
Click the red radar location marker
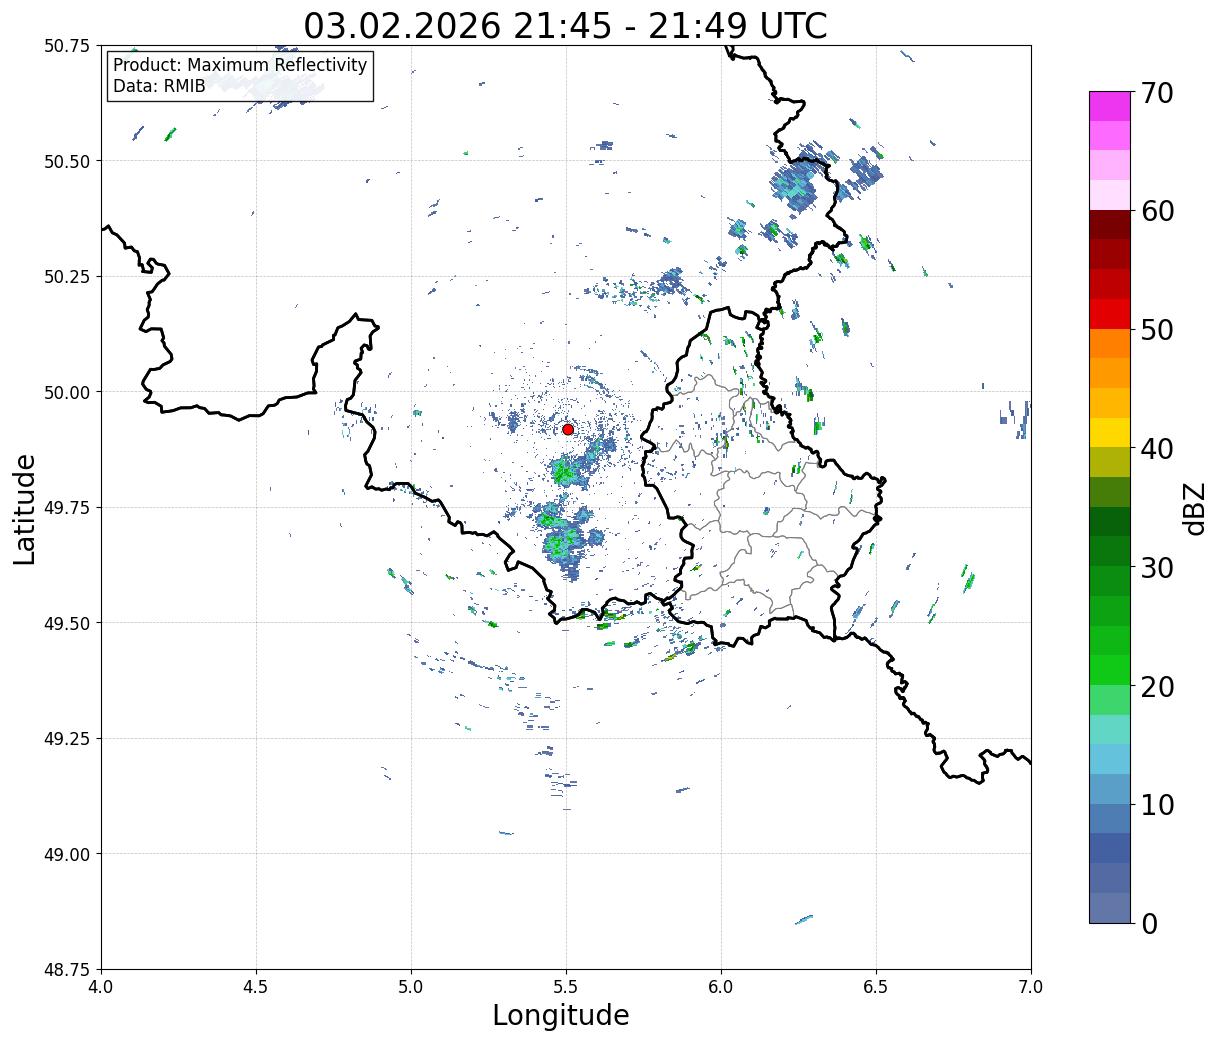click(x=568, y=429)
